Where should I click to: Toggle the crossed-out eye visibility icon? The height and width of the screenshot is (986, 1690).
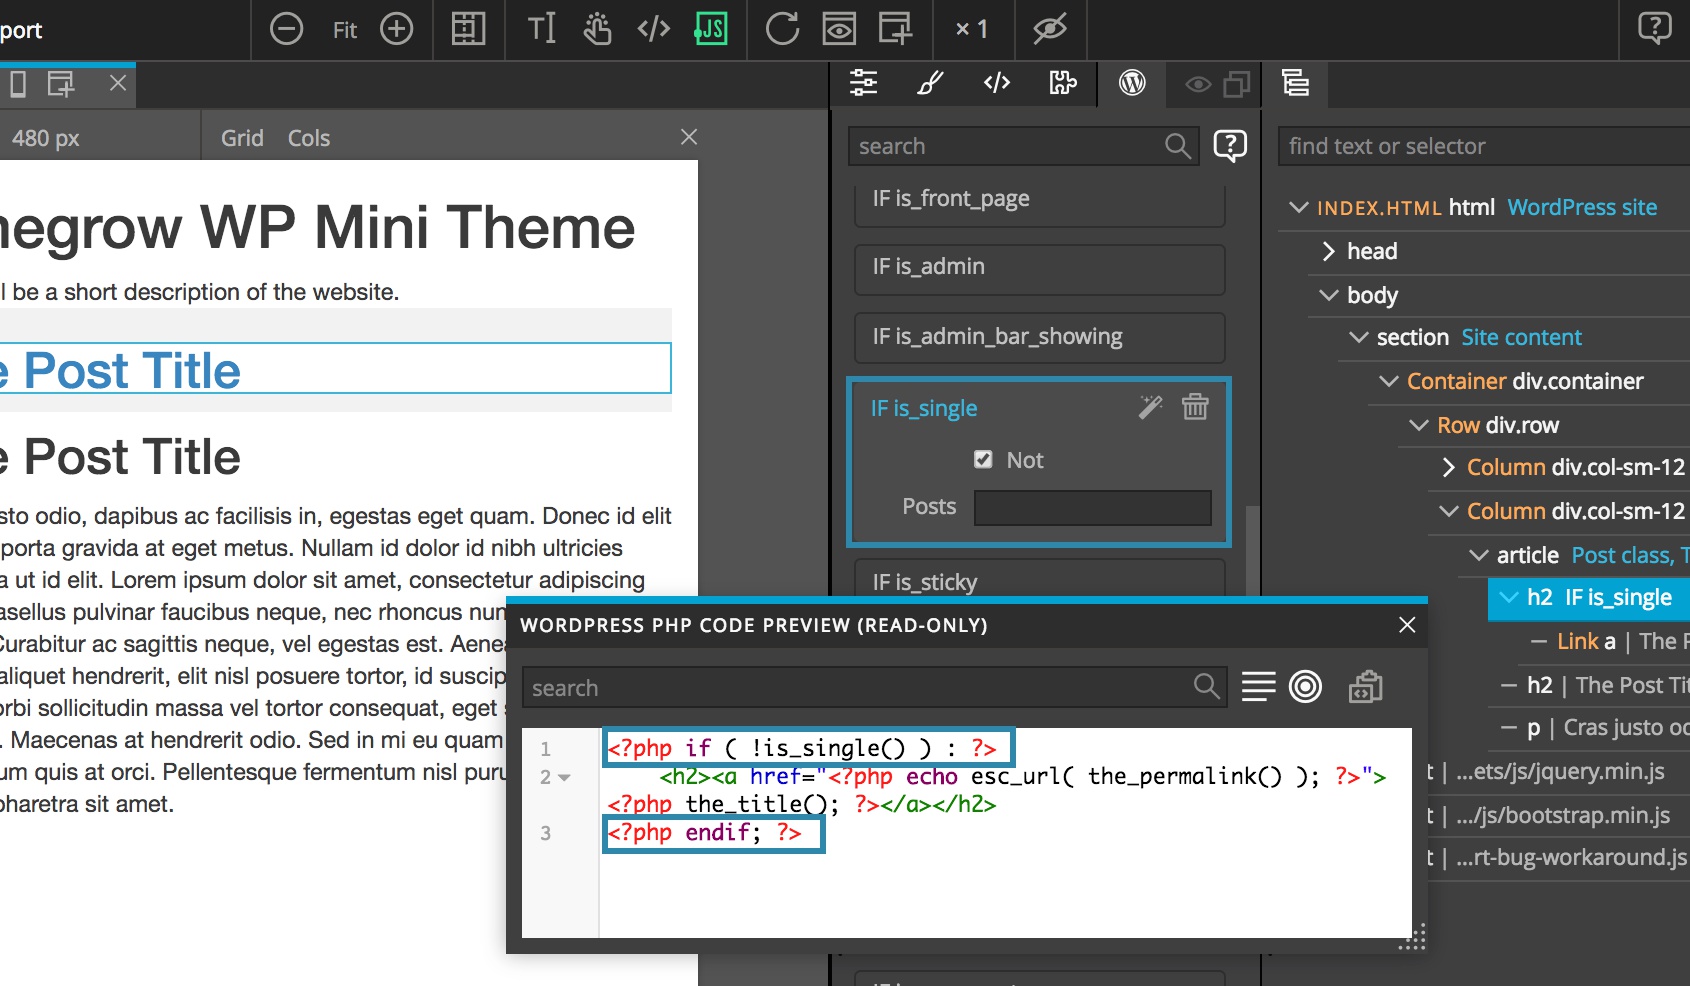click(x=1050, y=29)
